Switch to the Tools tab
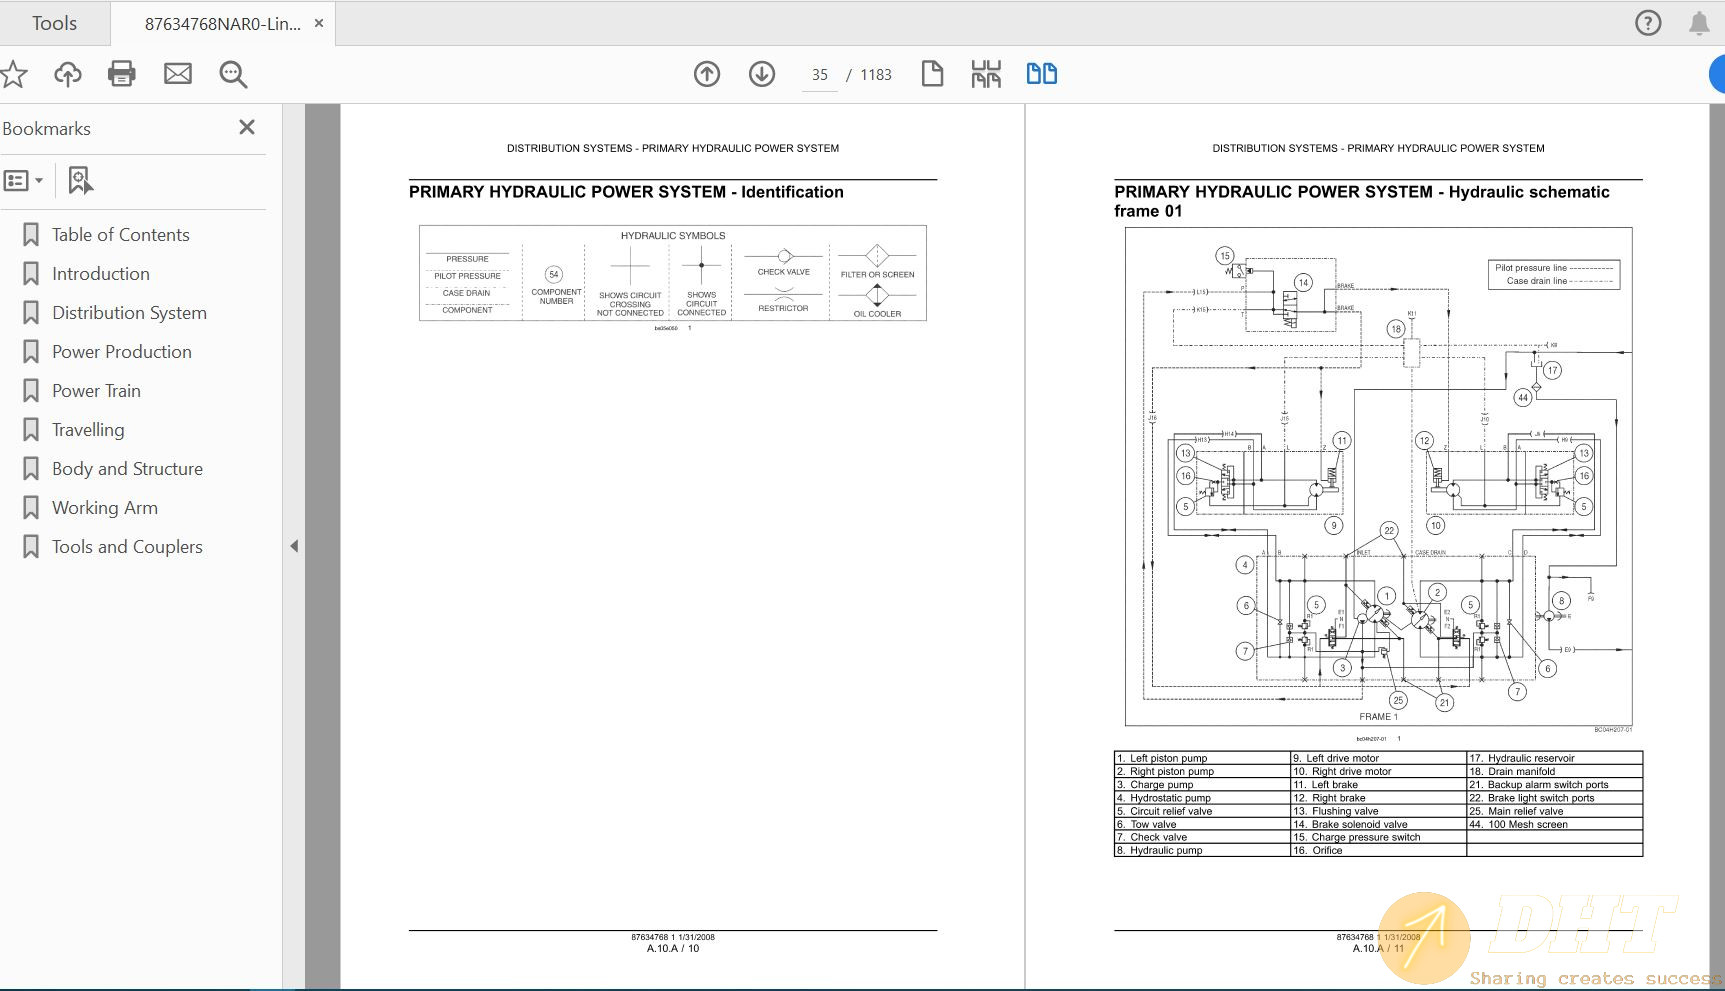 [54, 23]
